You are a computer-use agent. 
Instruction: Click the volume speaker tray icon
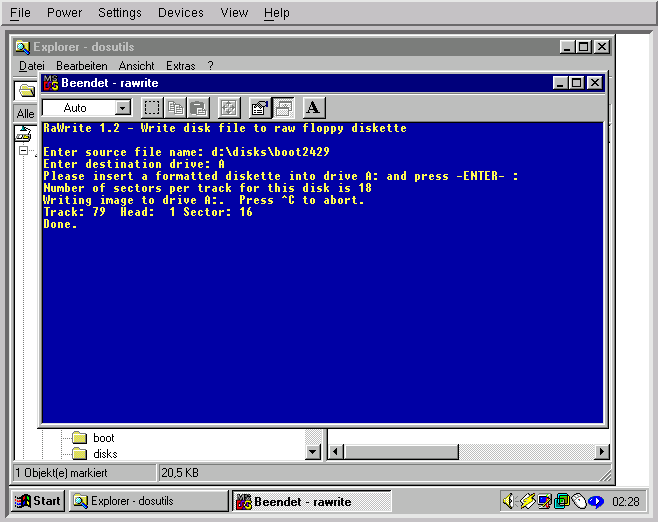[x=509, y=501]
